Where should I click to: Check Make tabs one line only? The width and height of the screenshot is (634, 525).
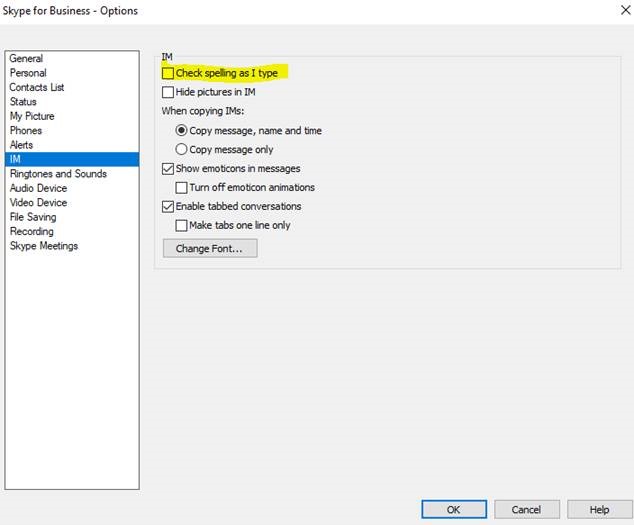(x=182, y=225)
